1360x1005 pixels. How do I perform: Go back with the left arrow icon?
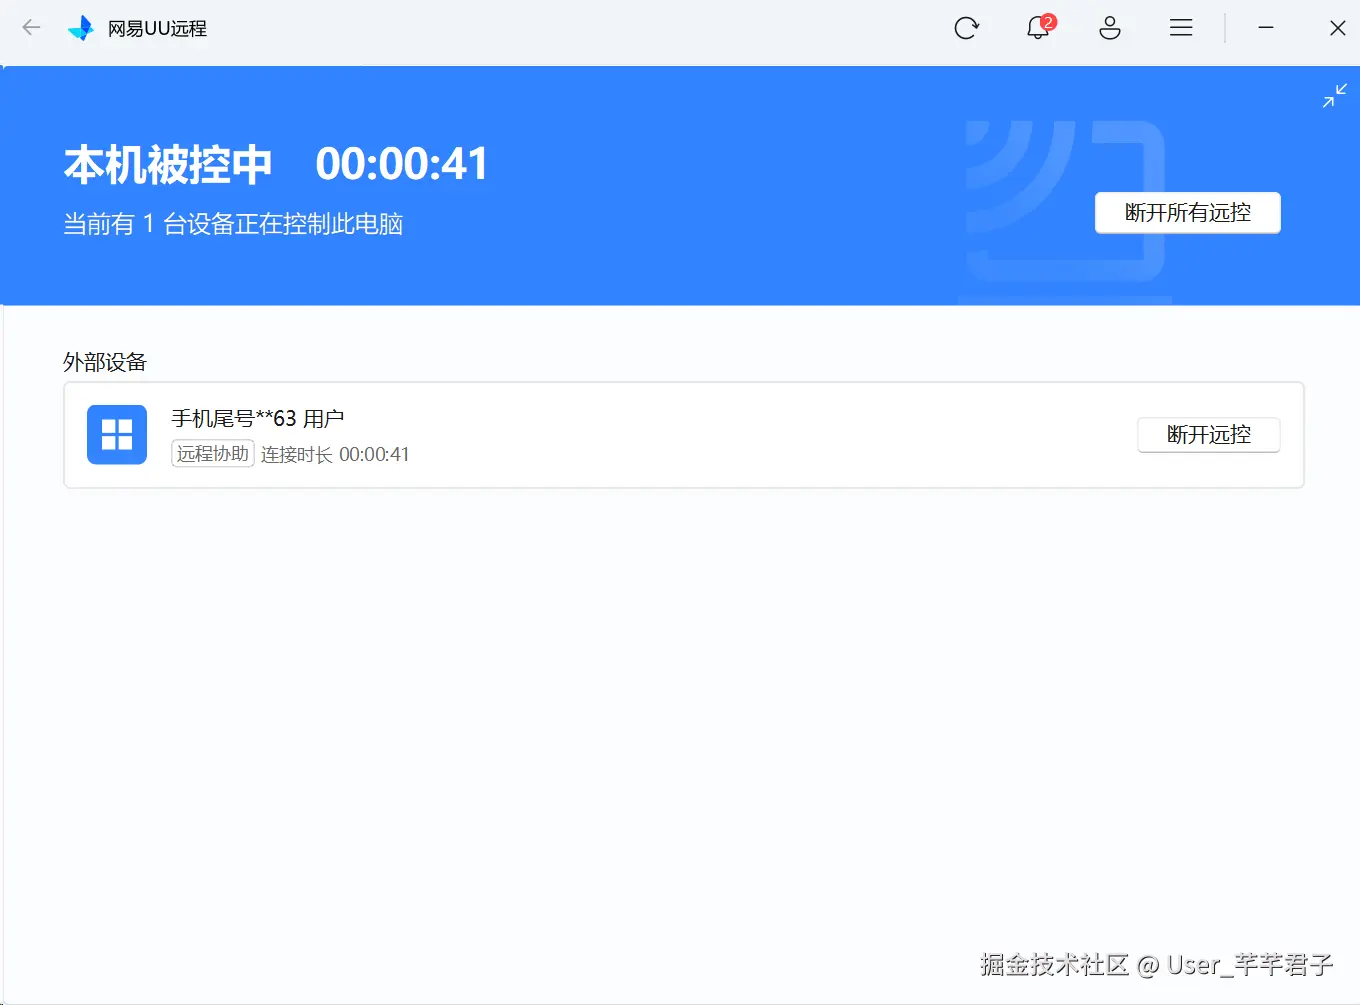pos(31,28)
